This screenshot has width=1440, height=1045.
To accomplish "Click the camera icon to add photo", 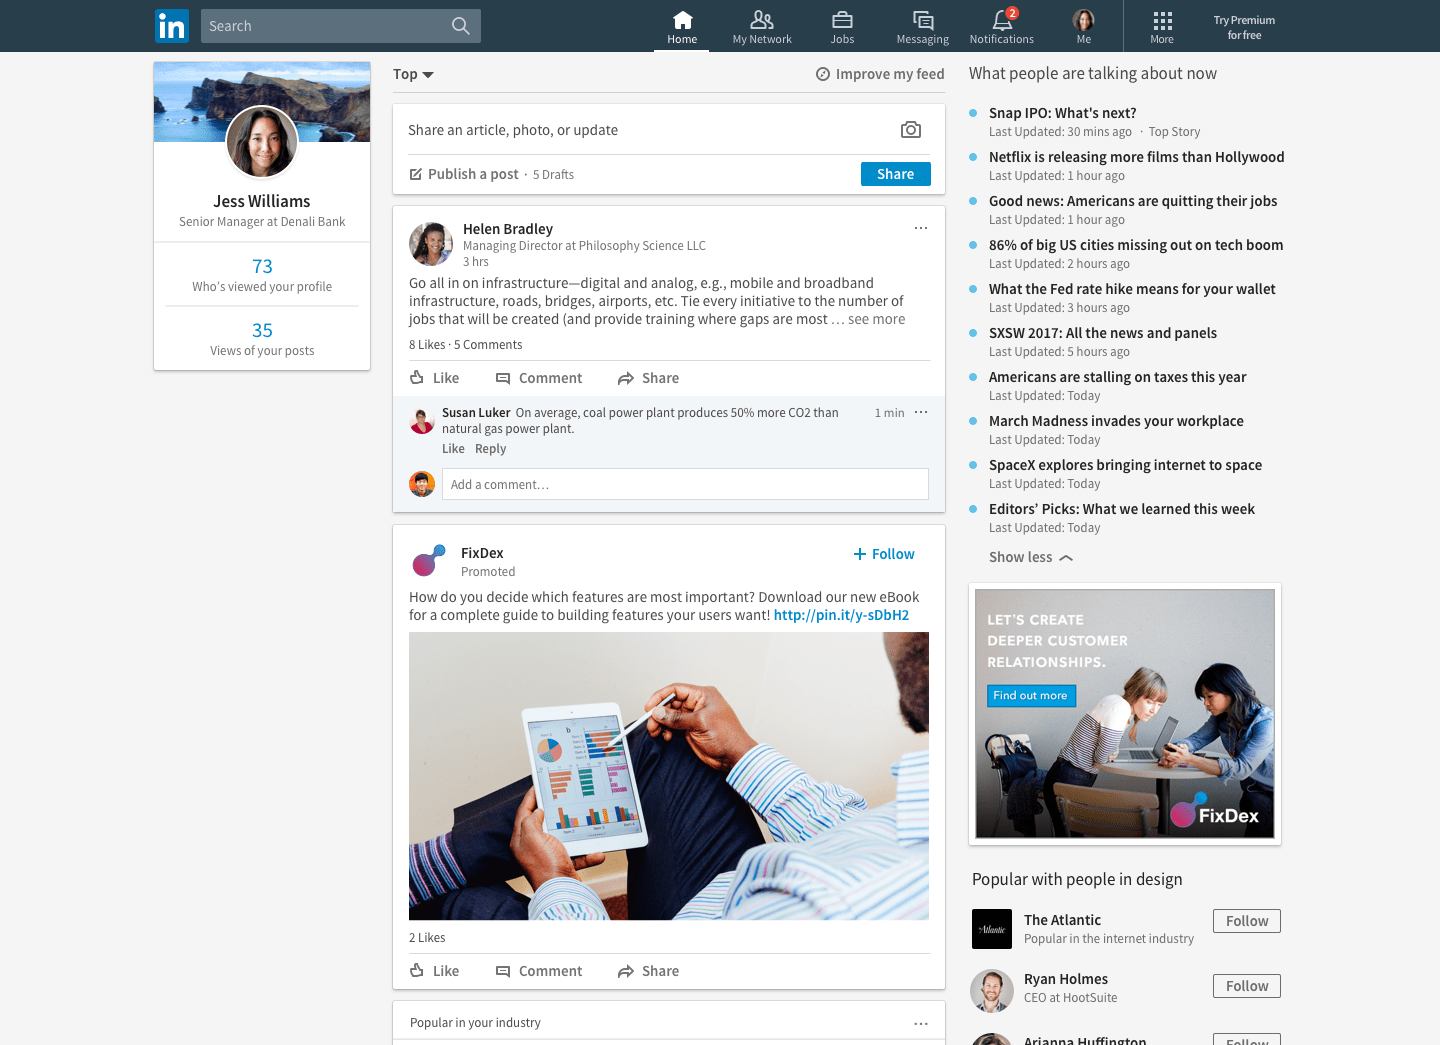I will 910,130.
